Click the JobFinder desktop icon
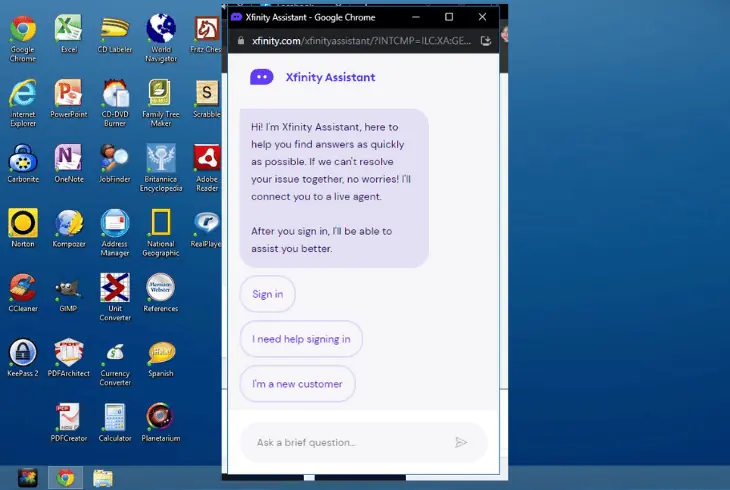The width and height of the screenshot is (730, 490). [x=115, y=163]
